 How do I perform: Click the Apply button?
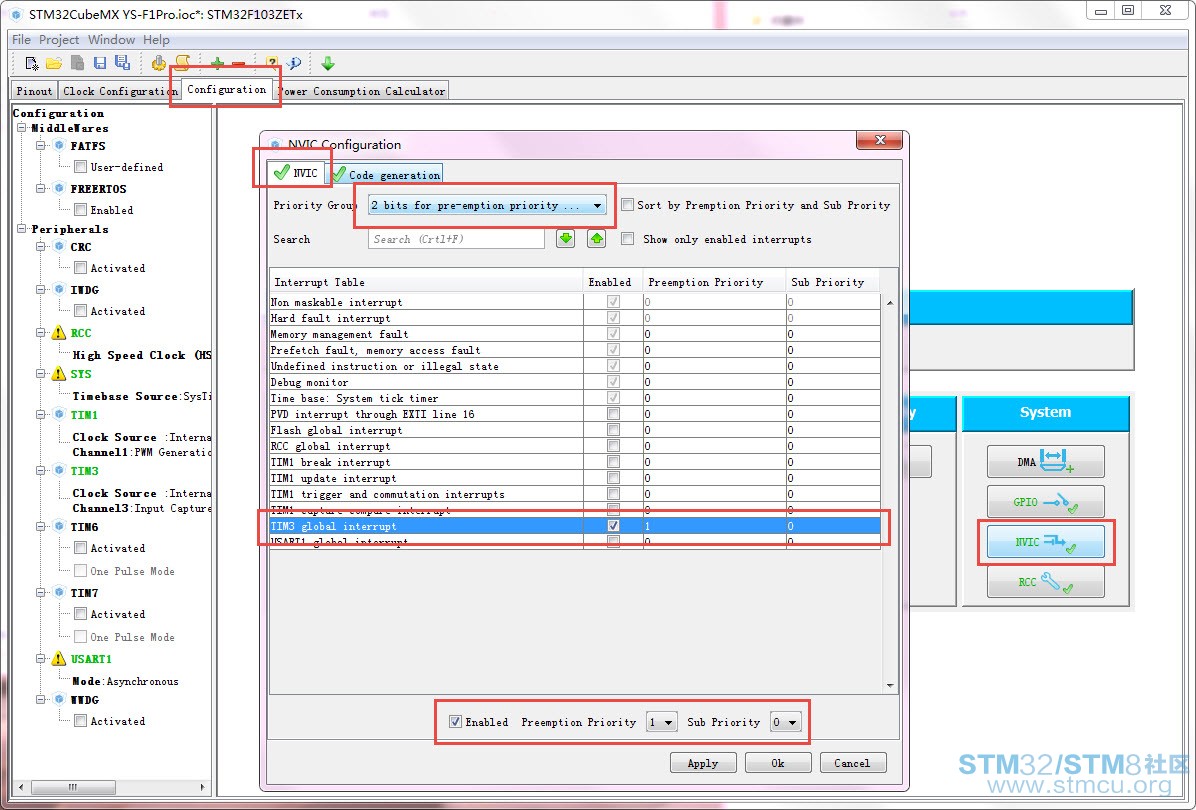coord(703,763)
